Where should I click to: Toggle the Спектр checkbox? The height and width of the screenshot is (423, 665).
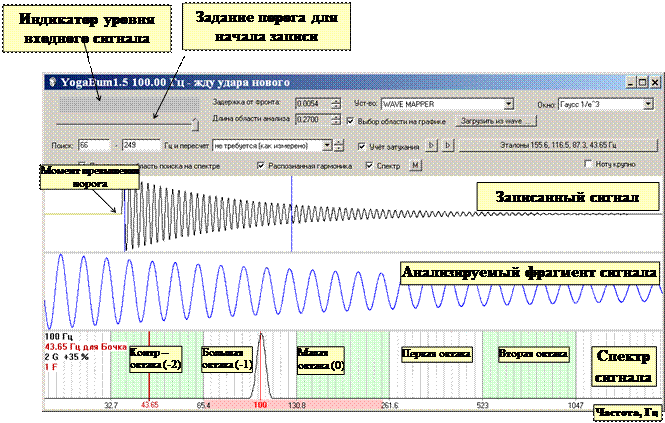coord(367,165)
